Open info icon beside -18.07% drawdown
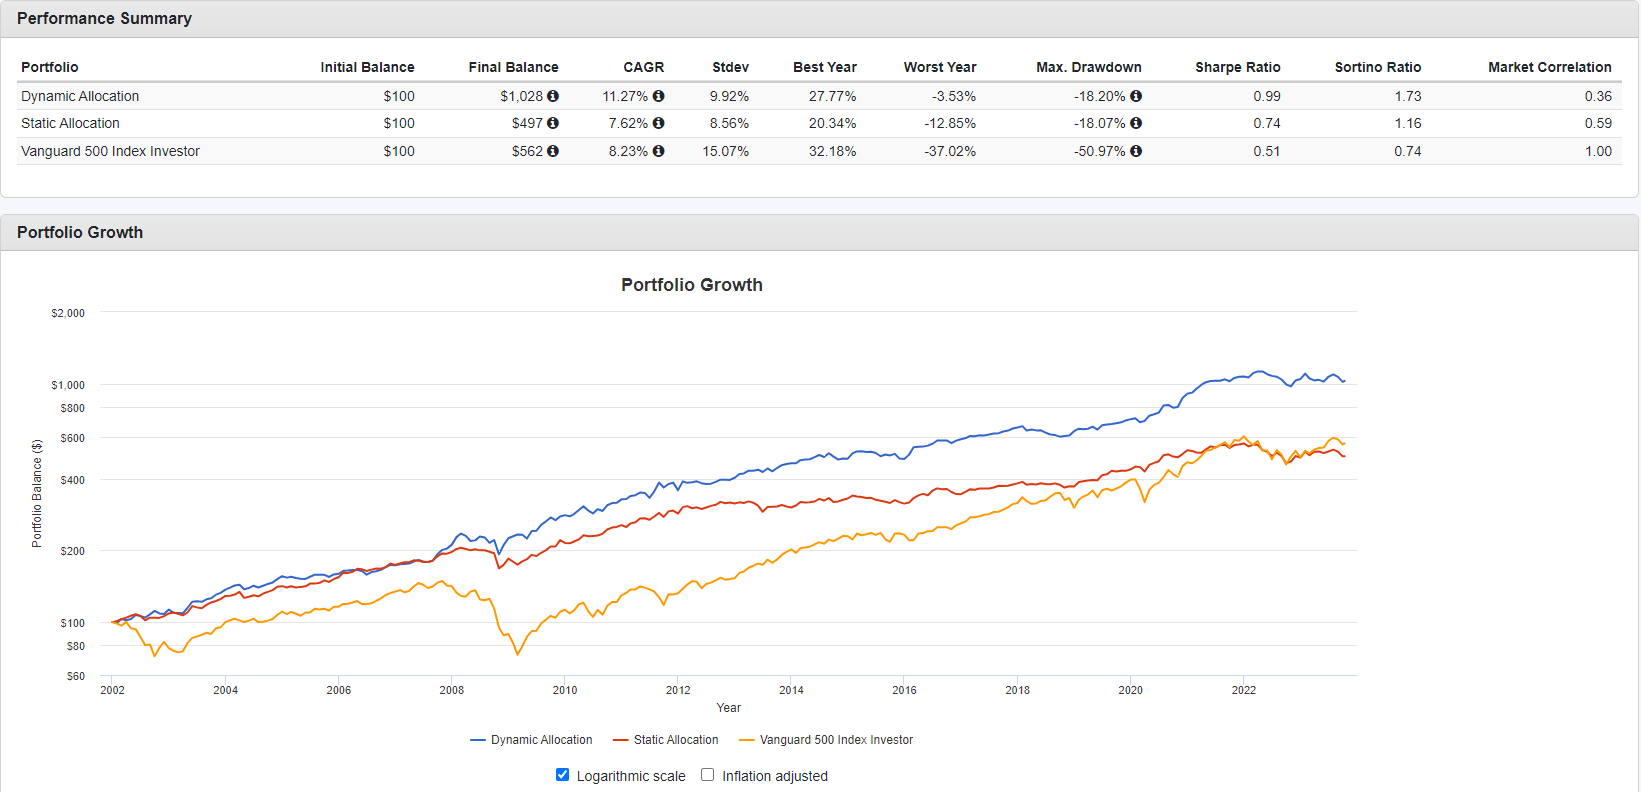1641x792 pixels. point(1136,123)
